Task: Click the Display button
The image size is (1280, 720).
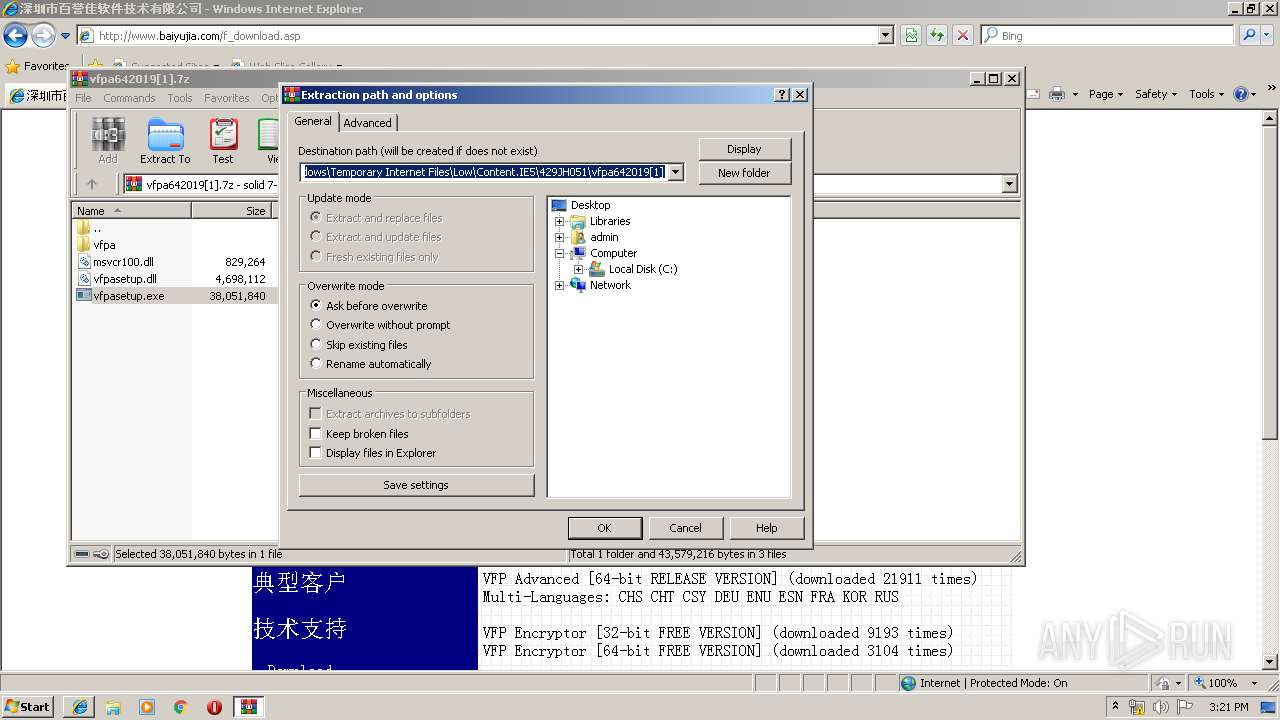Action: pyautogui.click(x=744, y=149)
